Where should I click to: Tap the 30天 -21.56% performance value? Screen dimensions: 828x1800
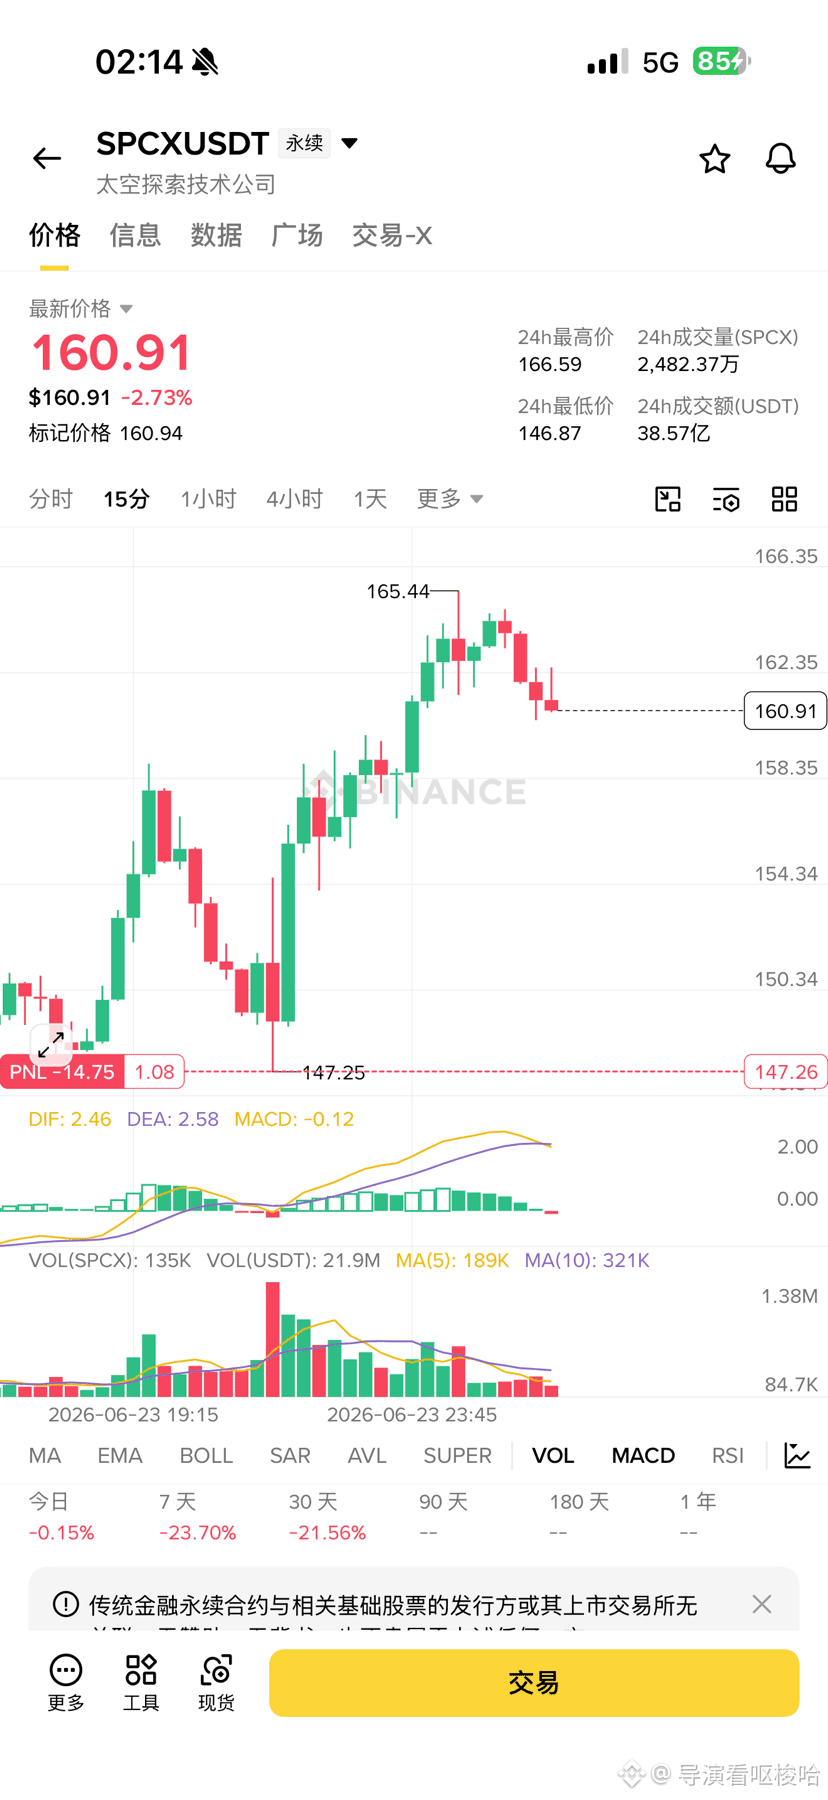[328, 1533]
